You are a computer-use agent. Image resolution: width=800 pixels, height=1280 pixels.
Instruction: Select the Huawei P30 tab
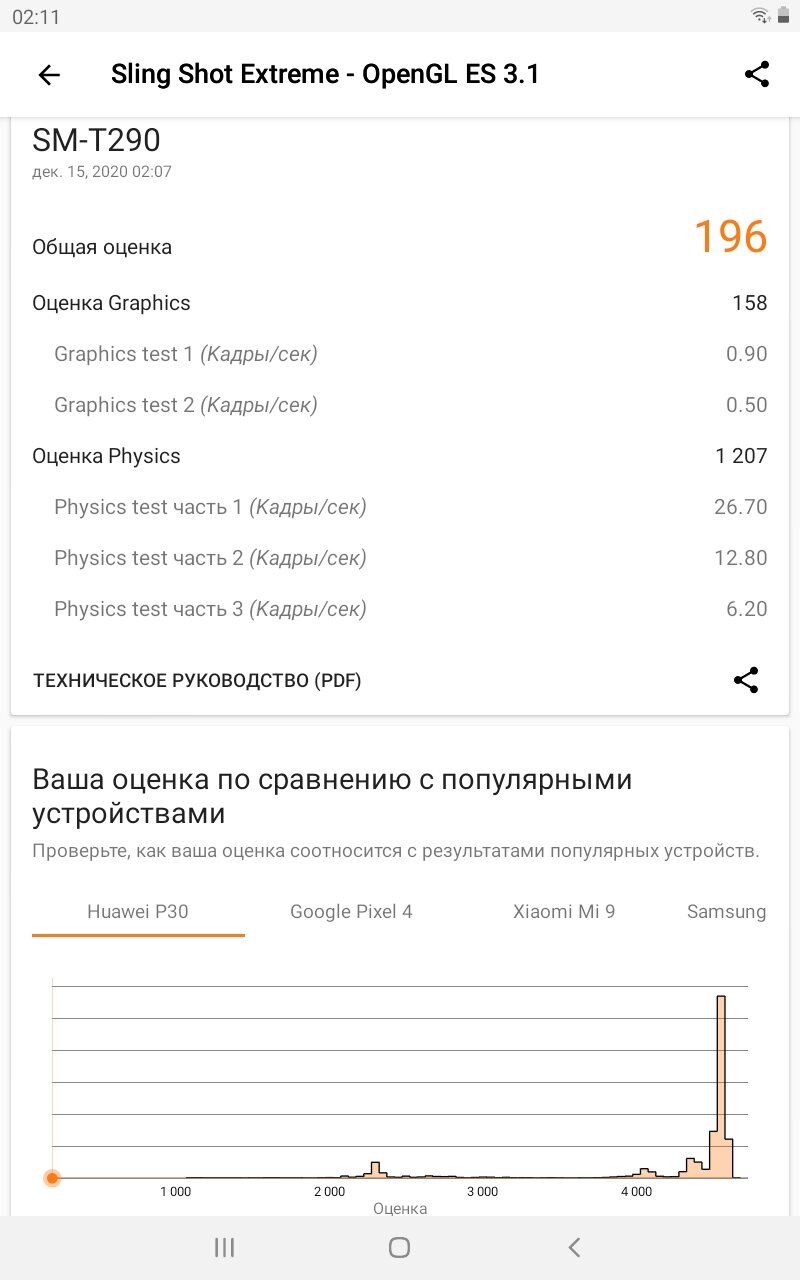[x=138, y=912]
